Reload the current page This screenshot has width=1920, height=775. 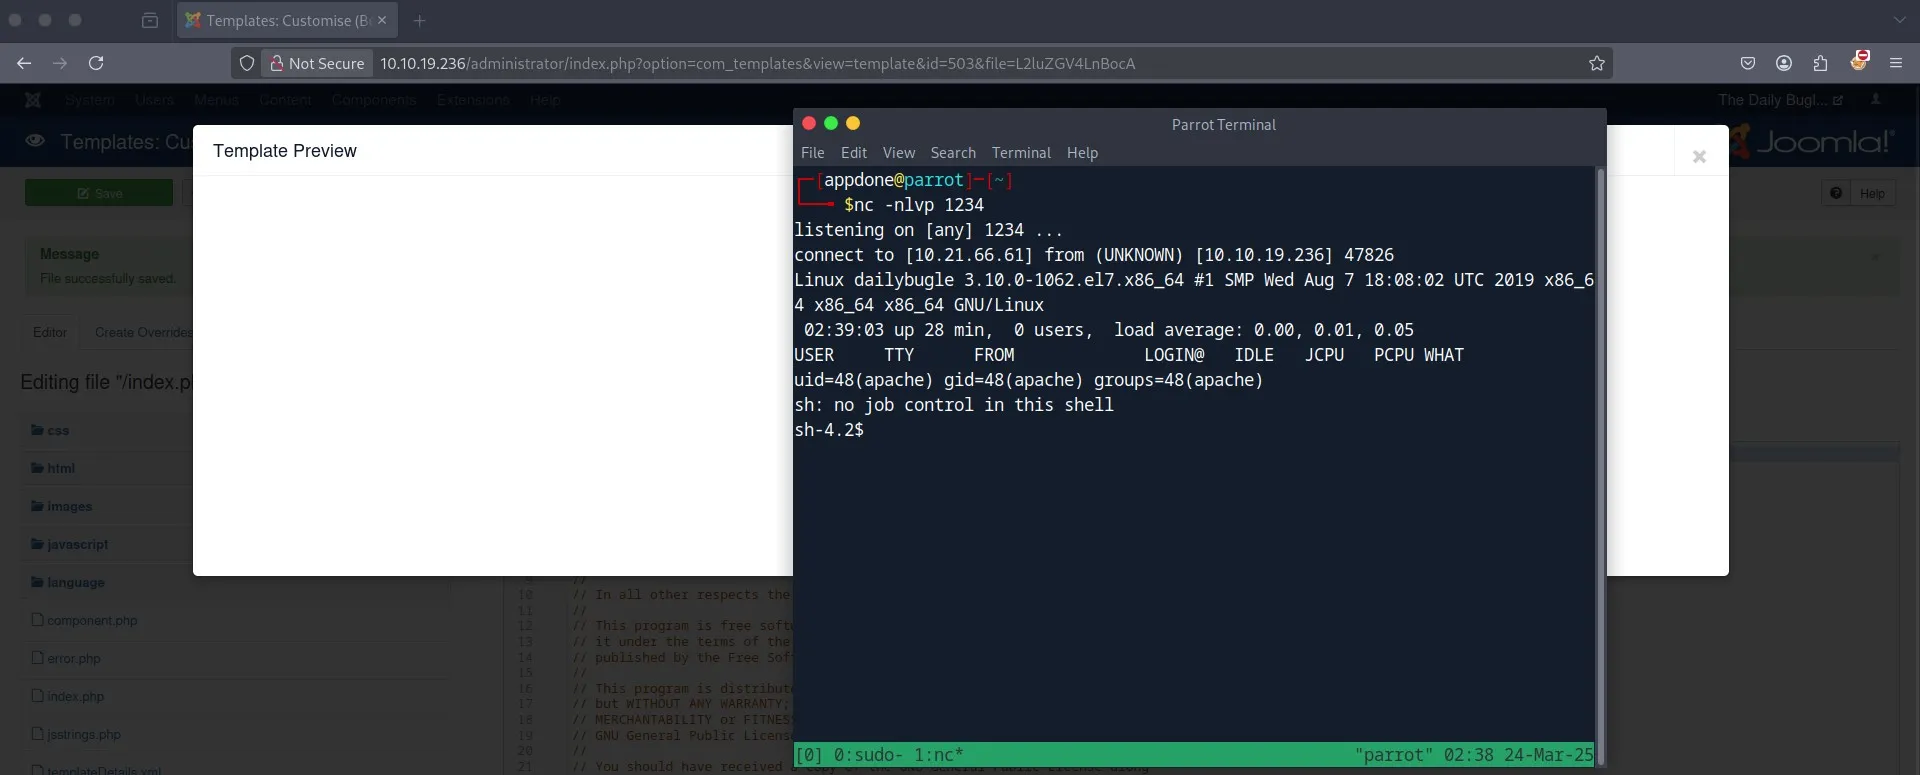tap(96, 63)
